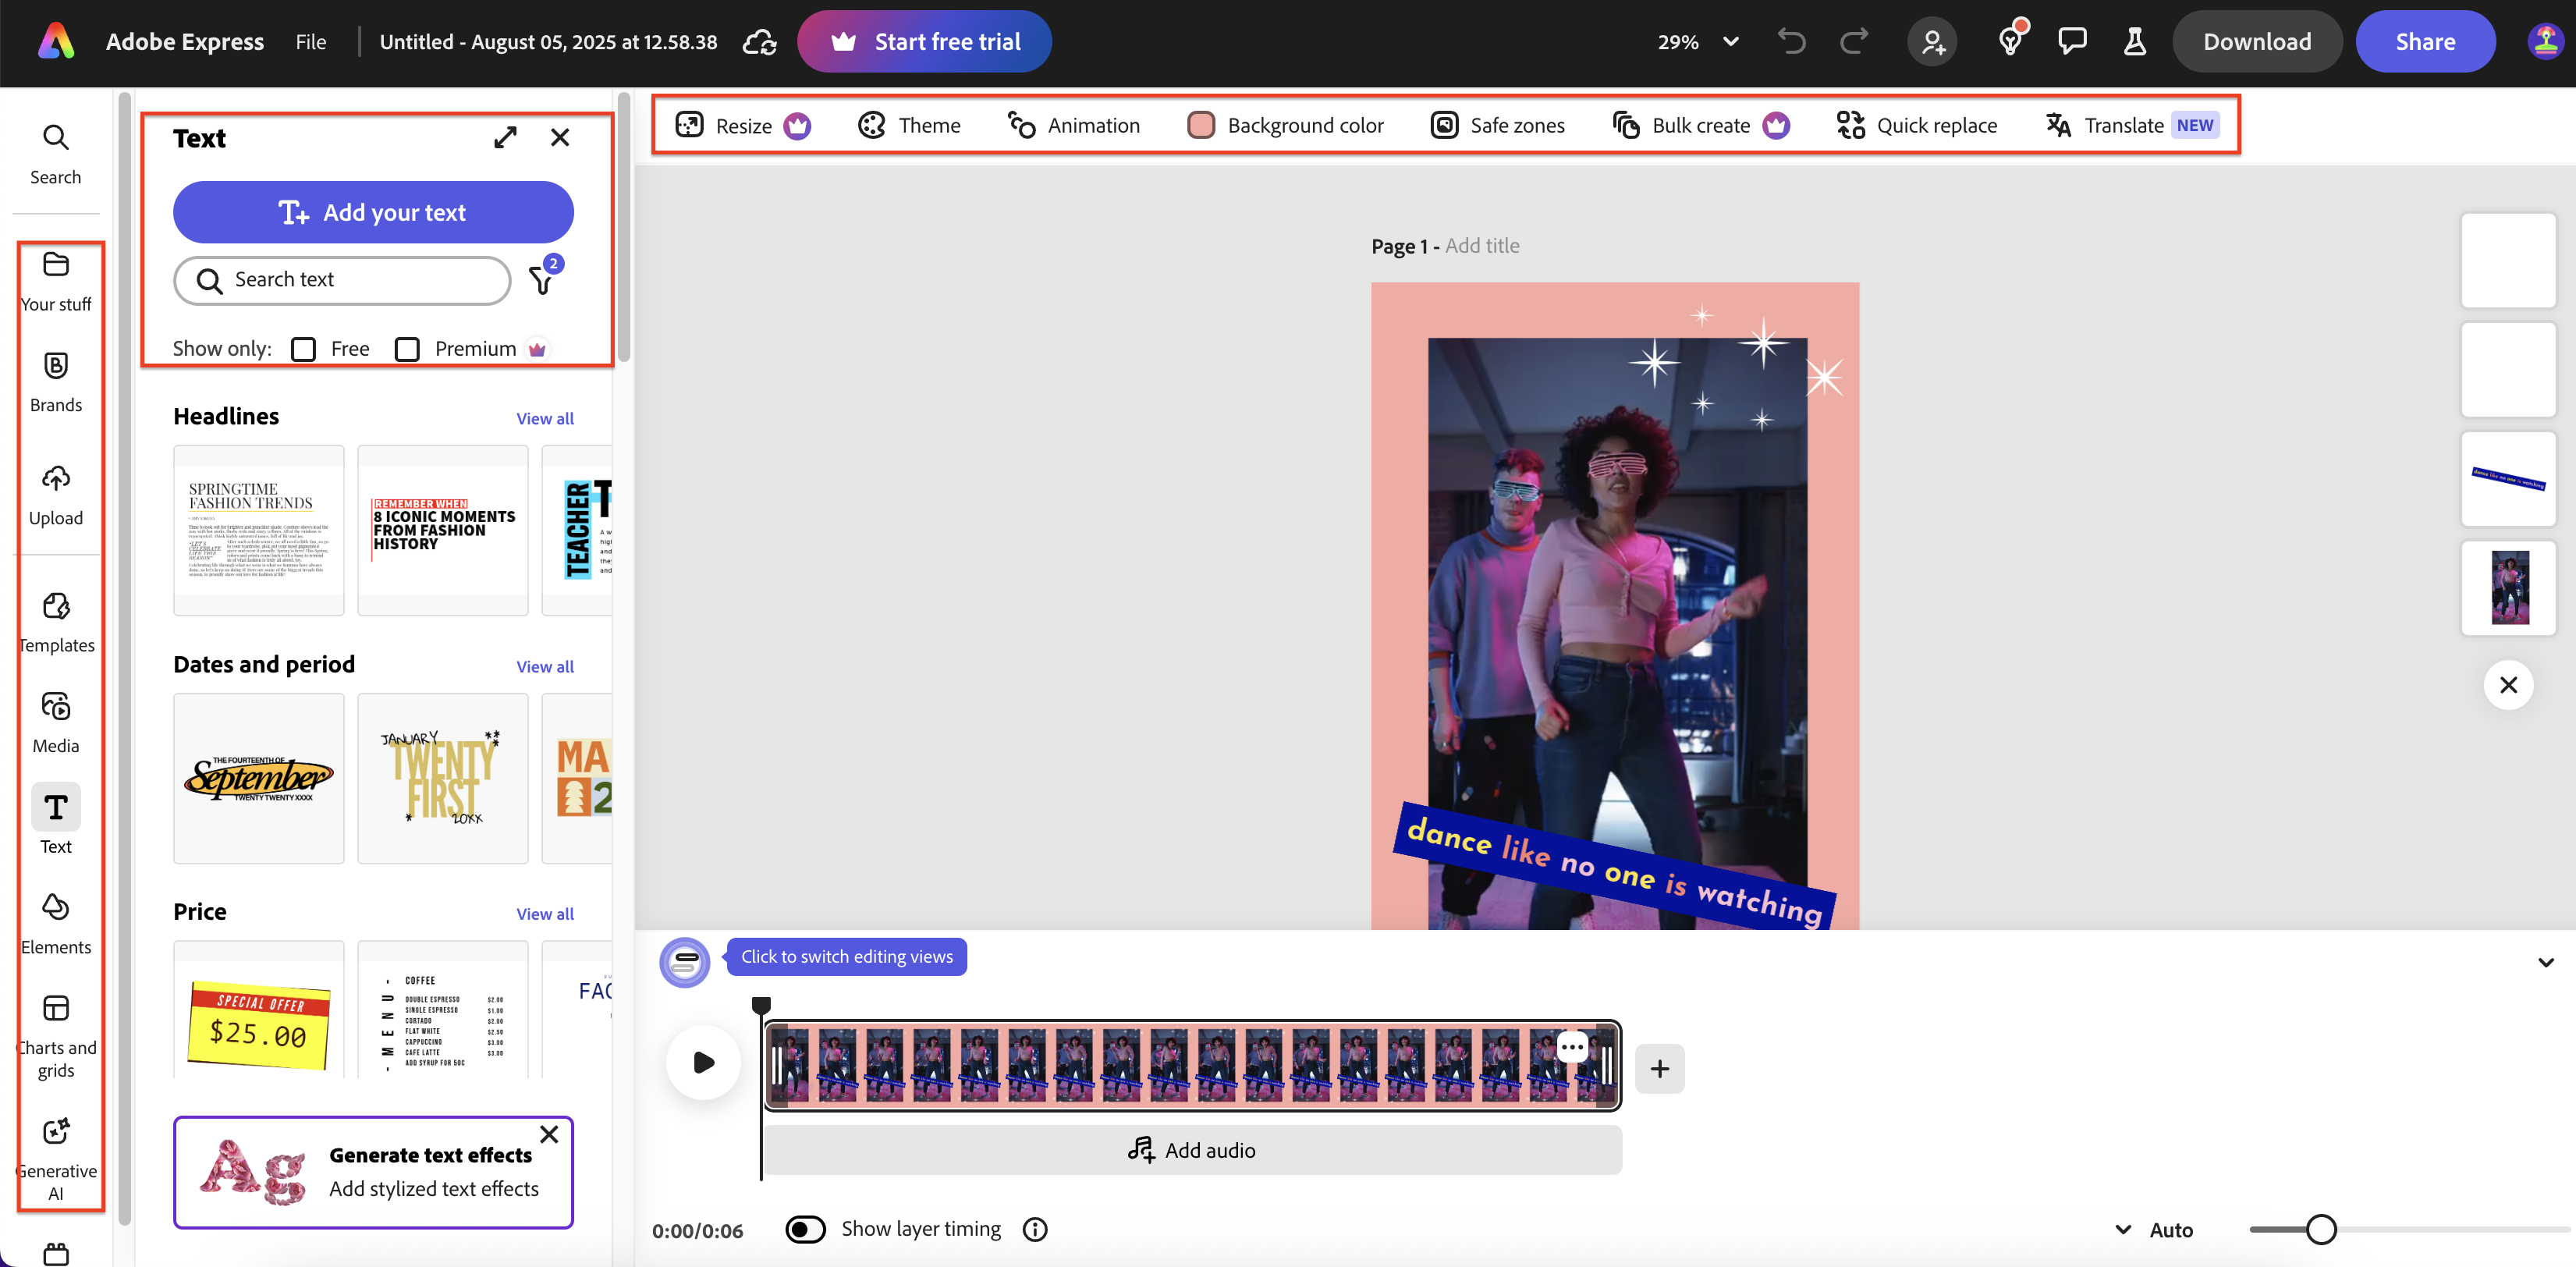Click the cloud sync status icon
This screenshot has width=2576, height=1267.
pyautogui.click(x=760, y=42)
